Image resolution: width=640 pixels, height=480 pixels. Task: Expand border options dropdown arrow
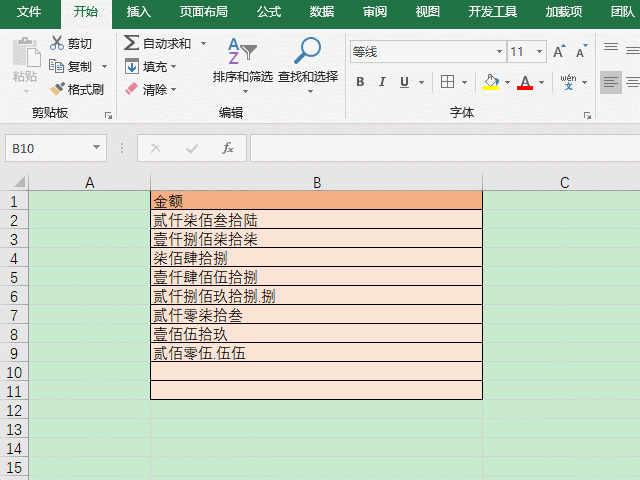464,82
